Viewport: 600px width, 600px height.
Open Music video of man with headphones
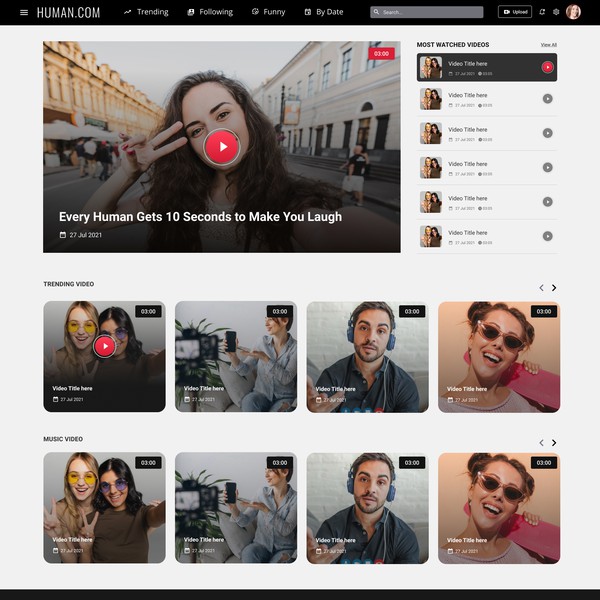tap(367, 508)
